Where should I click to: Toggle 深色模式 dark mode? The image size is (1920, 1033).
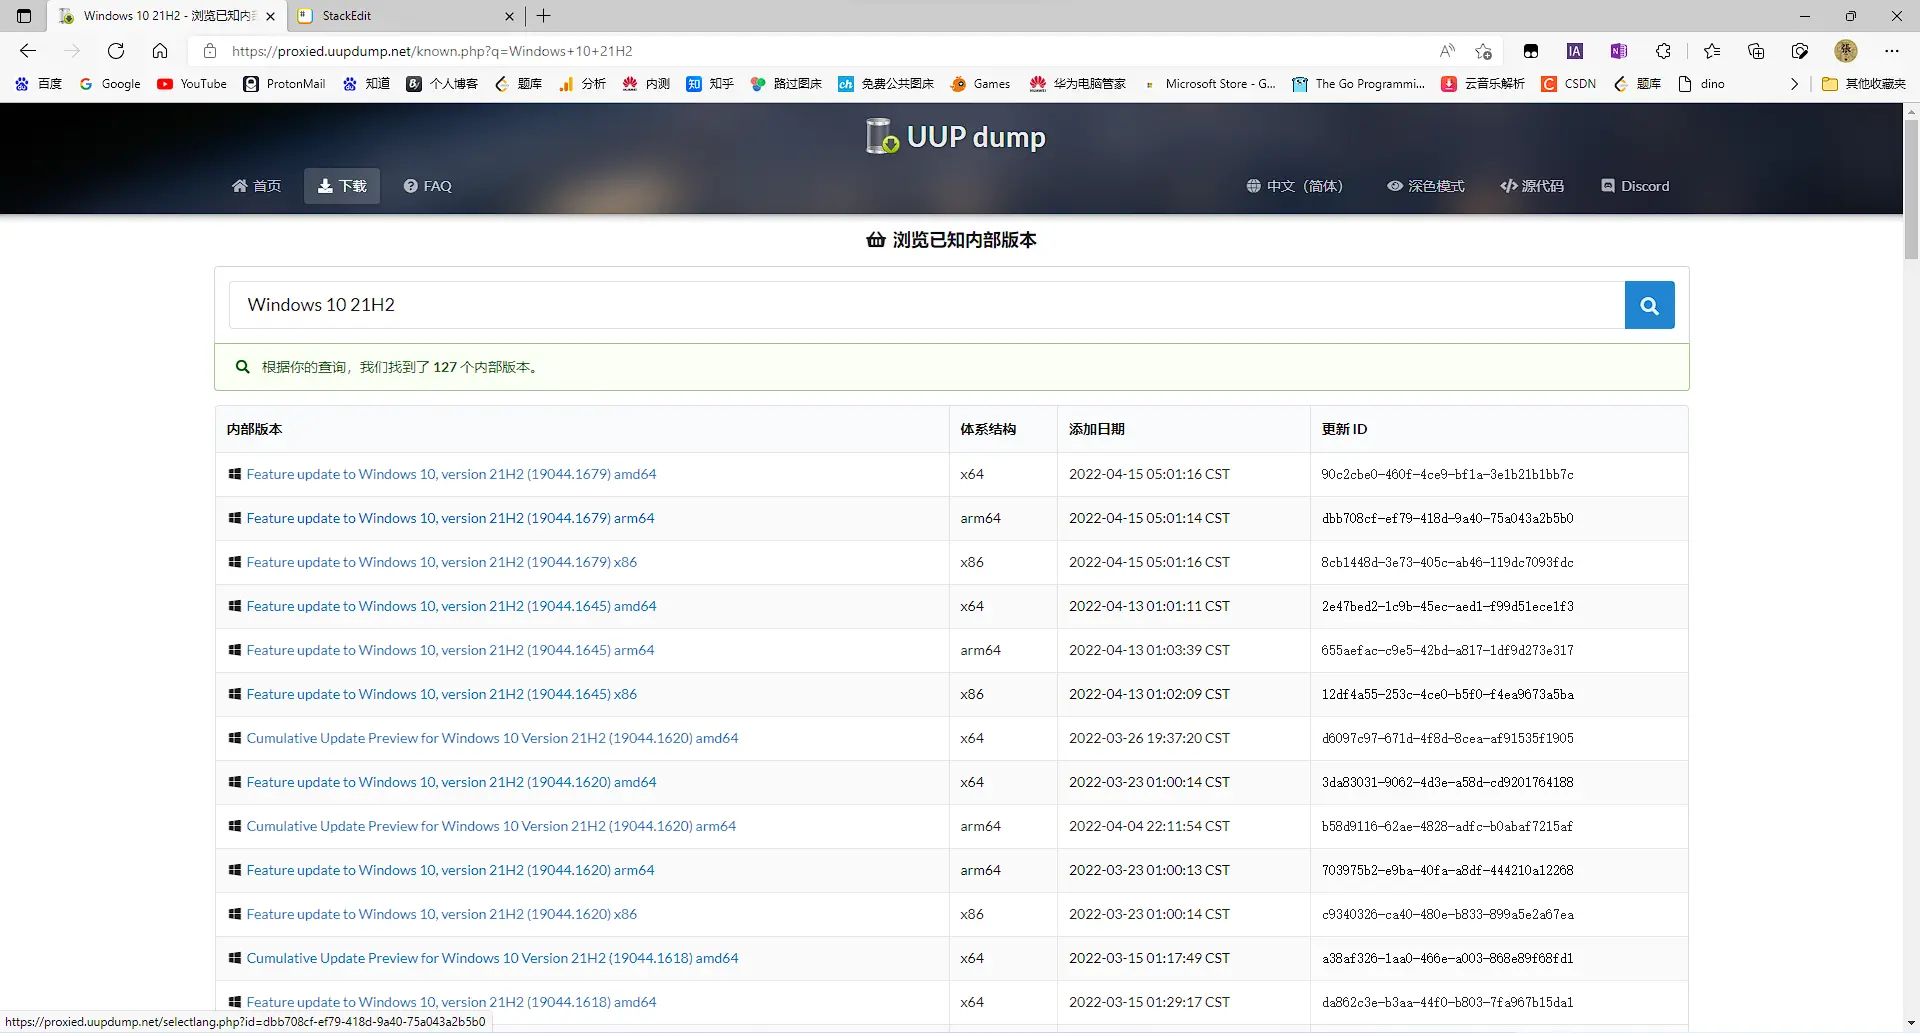pos(1426,186)
